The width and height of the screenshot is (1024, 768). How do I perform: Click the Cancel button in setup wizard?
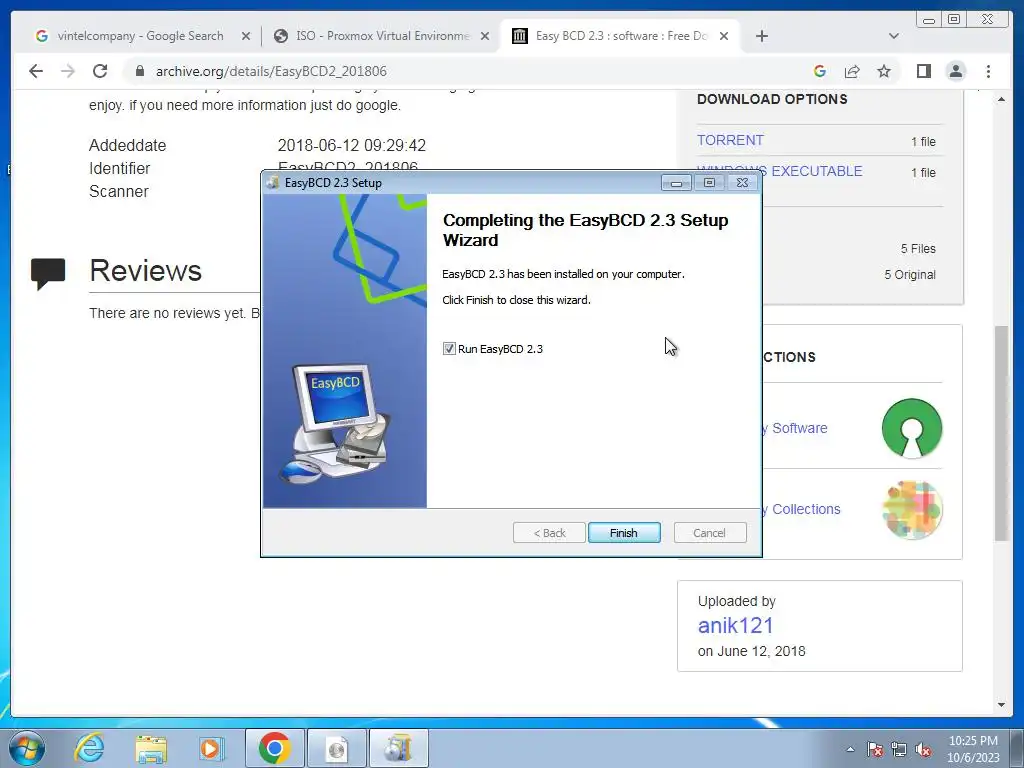pyautogui.click(x=709, y=533)
